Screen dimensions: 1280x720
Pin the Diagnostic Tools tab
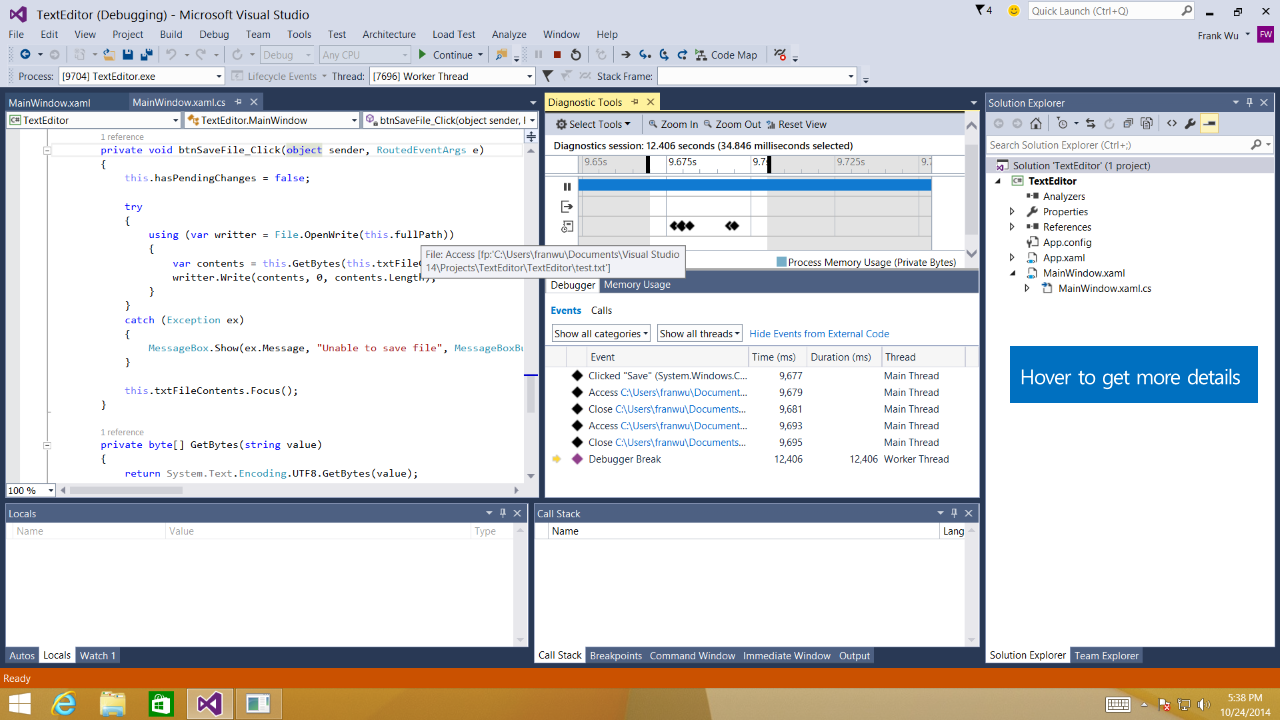pos(634,102)
